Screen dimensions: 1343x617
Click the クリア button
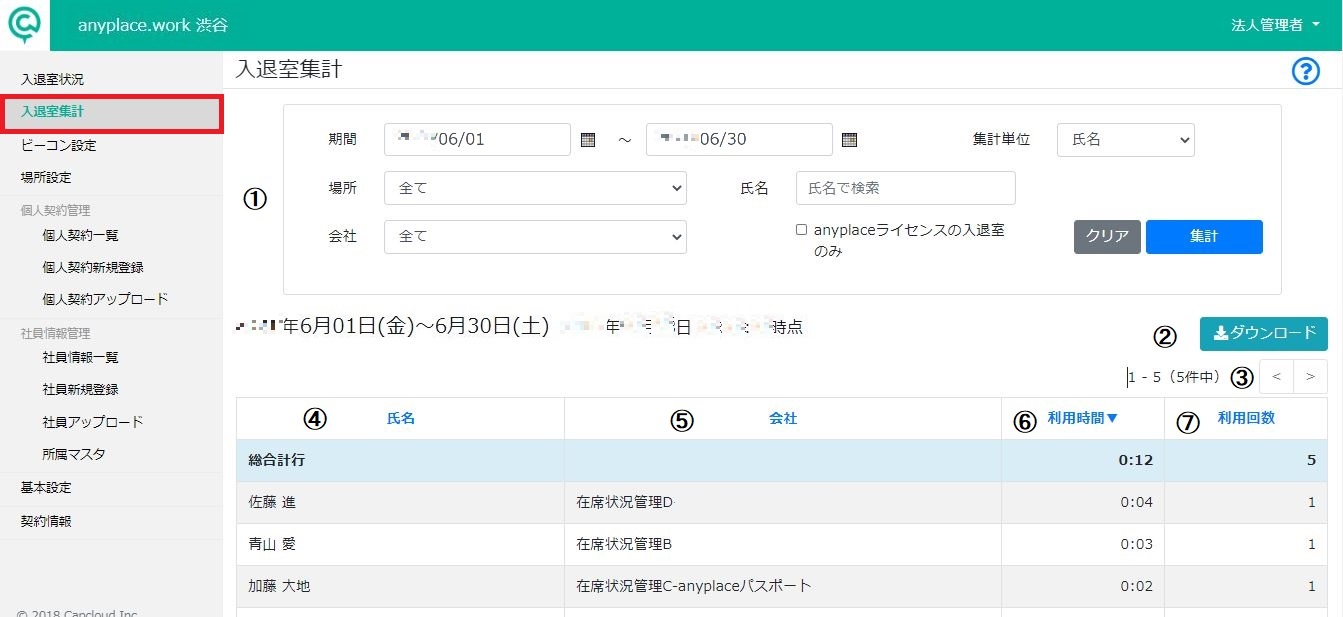point(1107,237)
